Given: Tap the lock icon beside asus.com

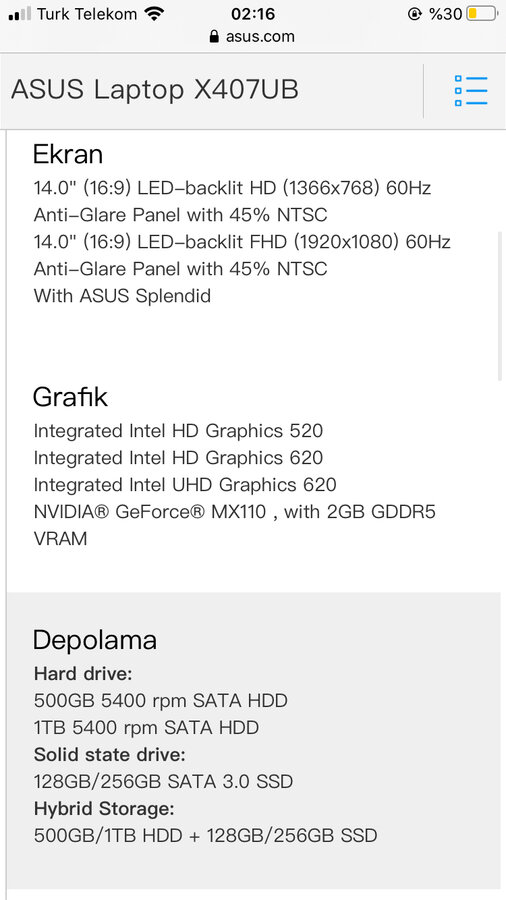Looking at the screenshot, I should [x=214, y=37].
